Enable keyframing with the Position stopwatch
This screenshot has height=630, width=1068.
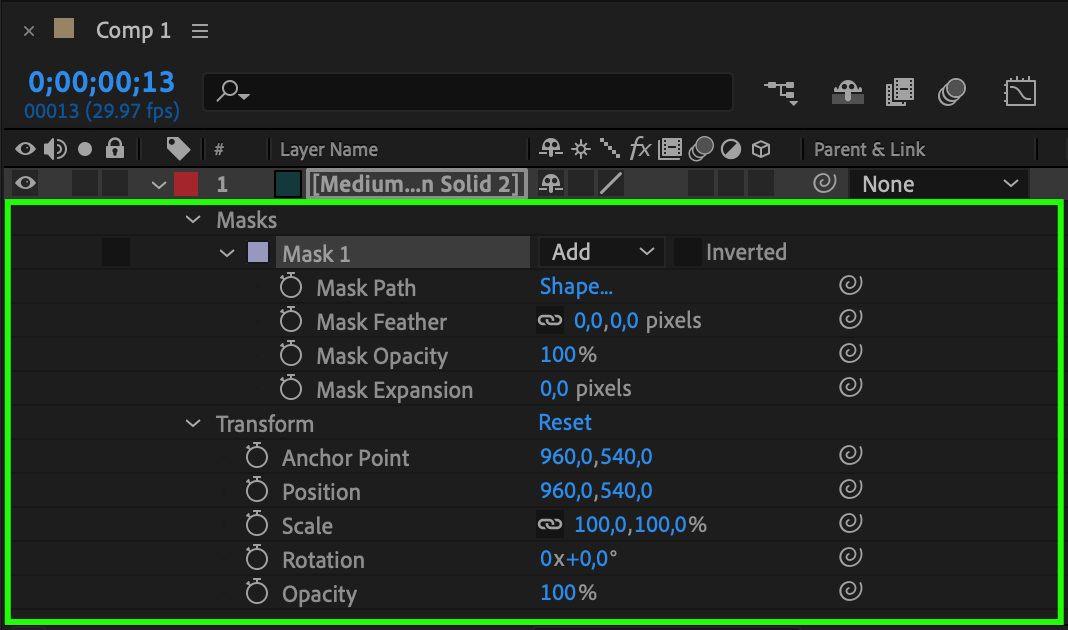257,492
